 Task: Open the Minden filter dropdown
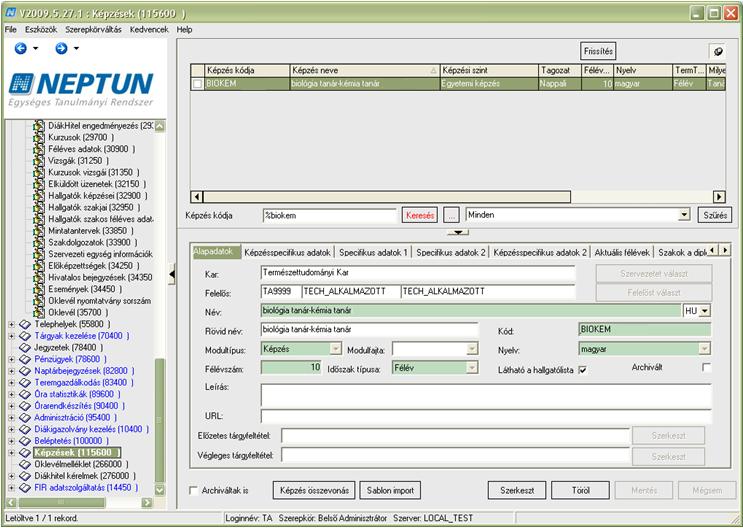pos(684,215)
